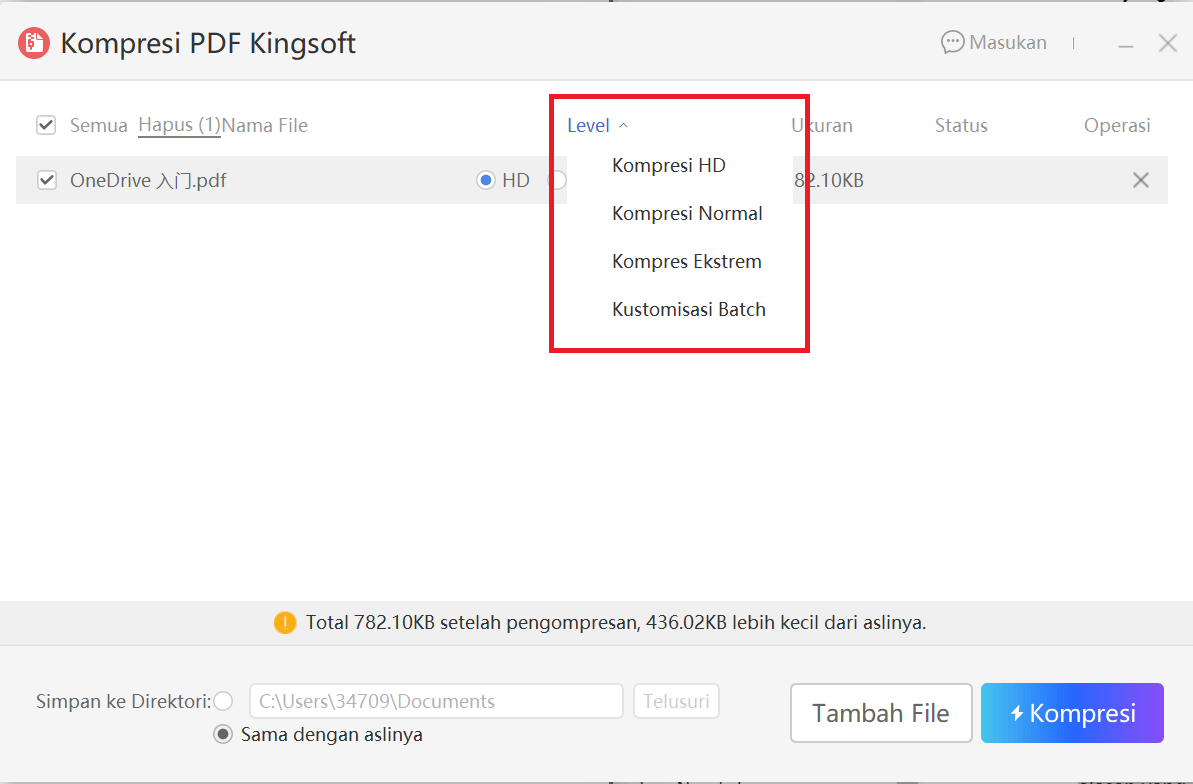The width and height of the screenshot is (1193, 784).
Task: Pick Kompres Ekstrem from the list
Action: 686,261
